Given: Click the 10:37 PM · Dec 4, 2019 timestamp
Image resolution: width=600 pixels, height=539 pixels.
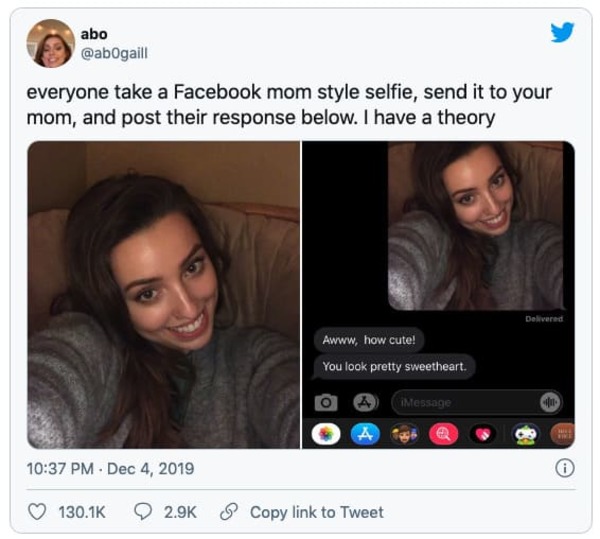Looking at the screenshot, I should pos(110,469).
